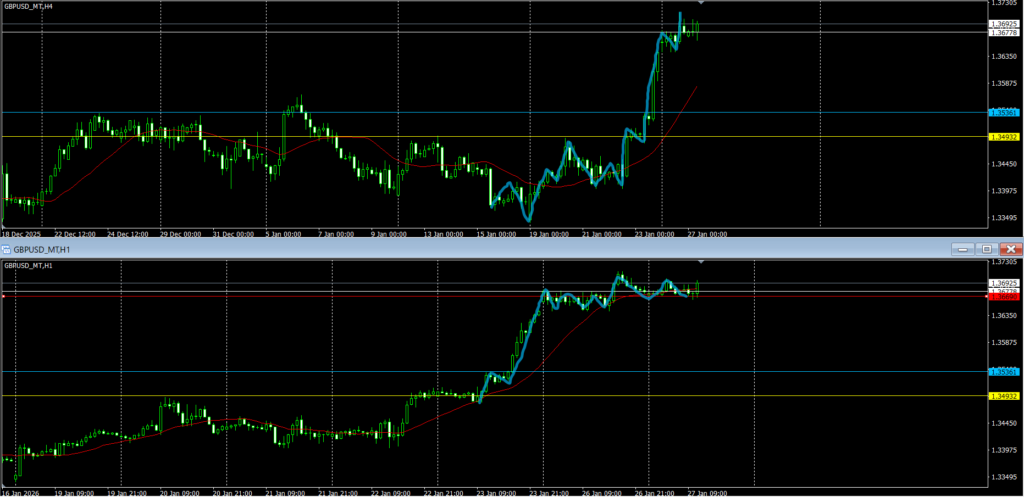Click the 1.36925 price label in H4 chart
This screenshot has height=497, width=1024.
(1003, 24)
